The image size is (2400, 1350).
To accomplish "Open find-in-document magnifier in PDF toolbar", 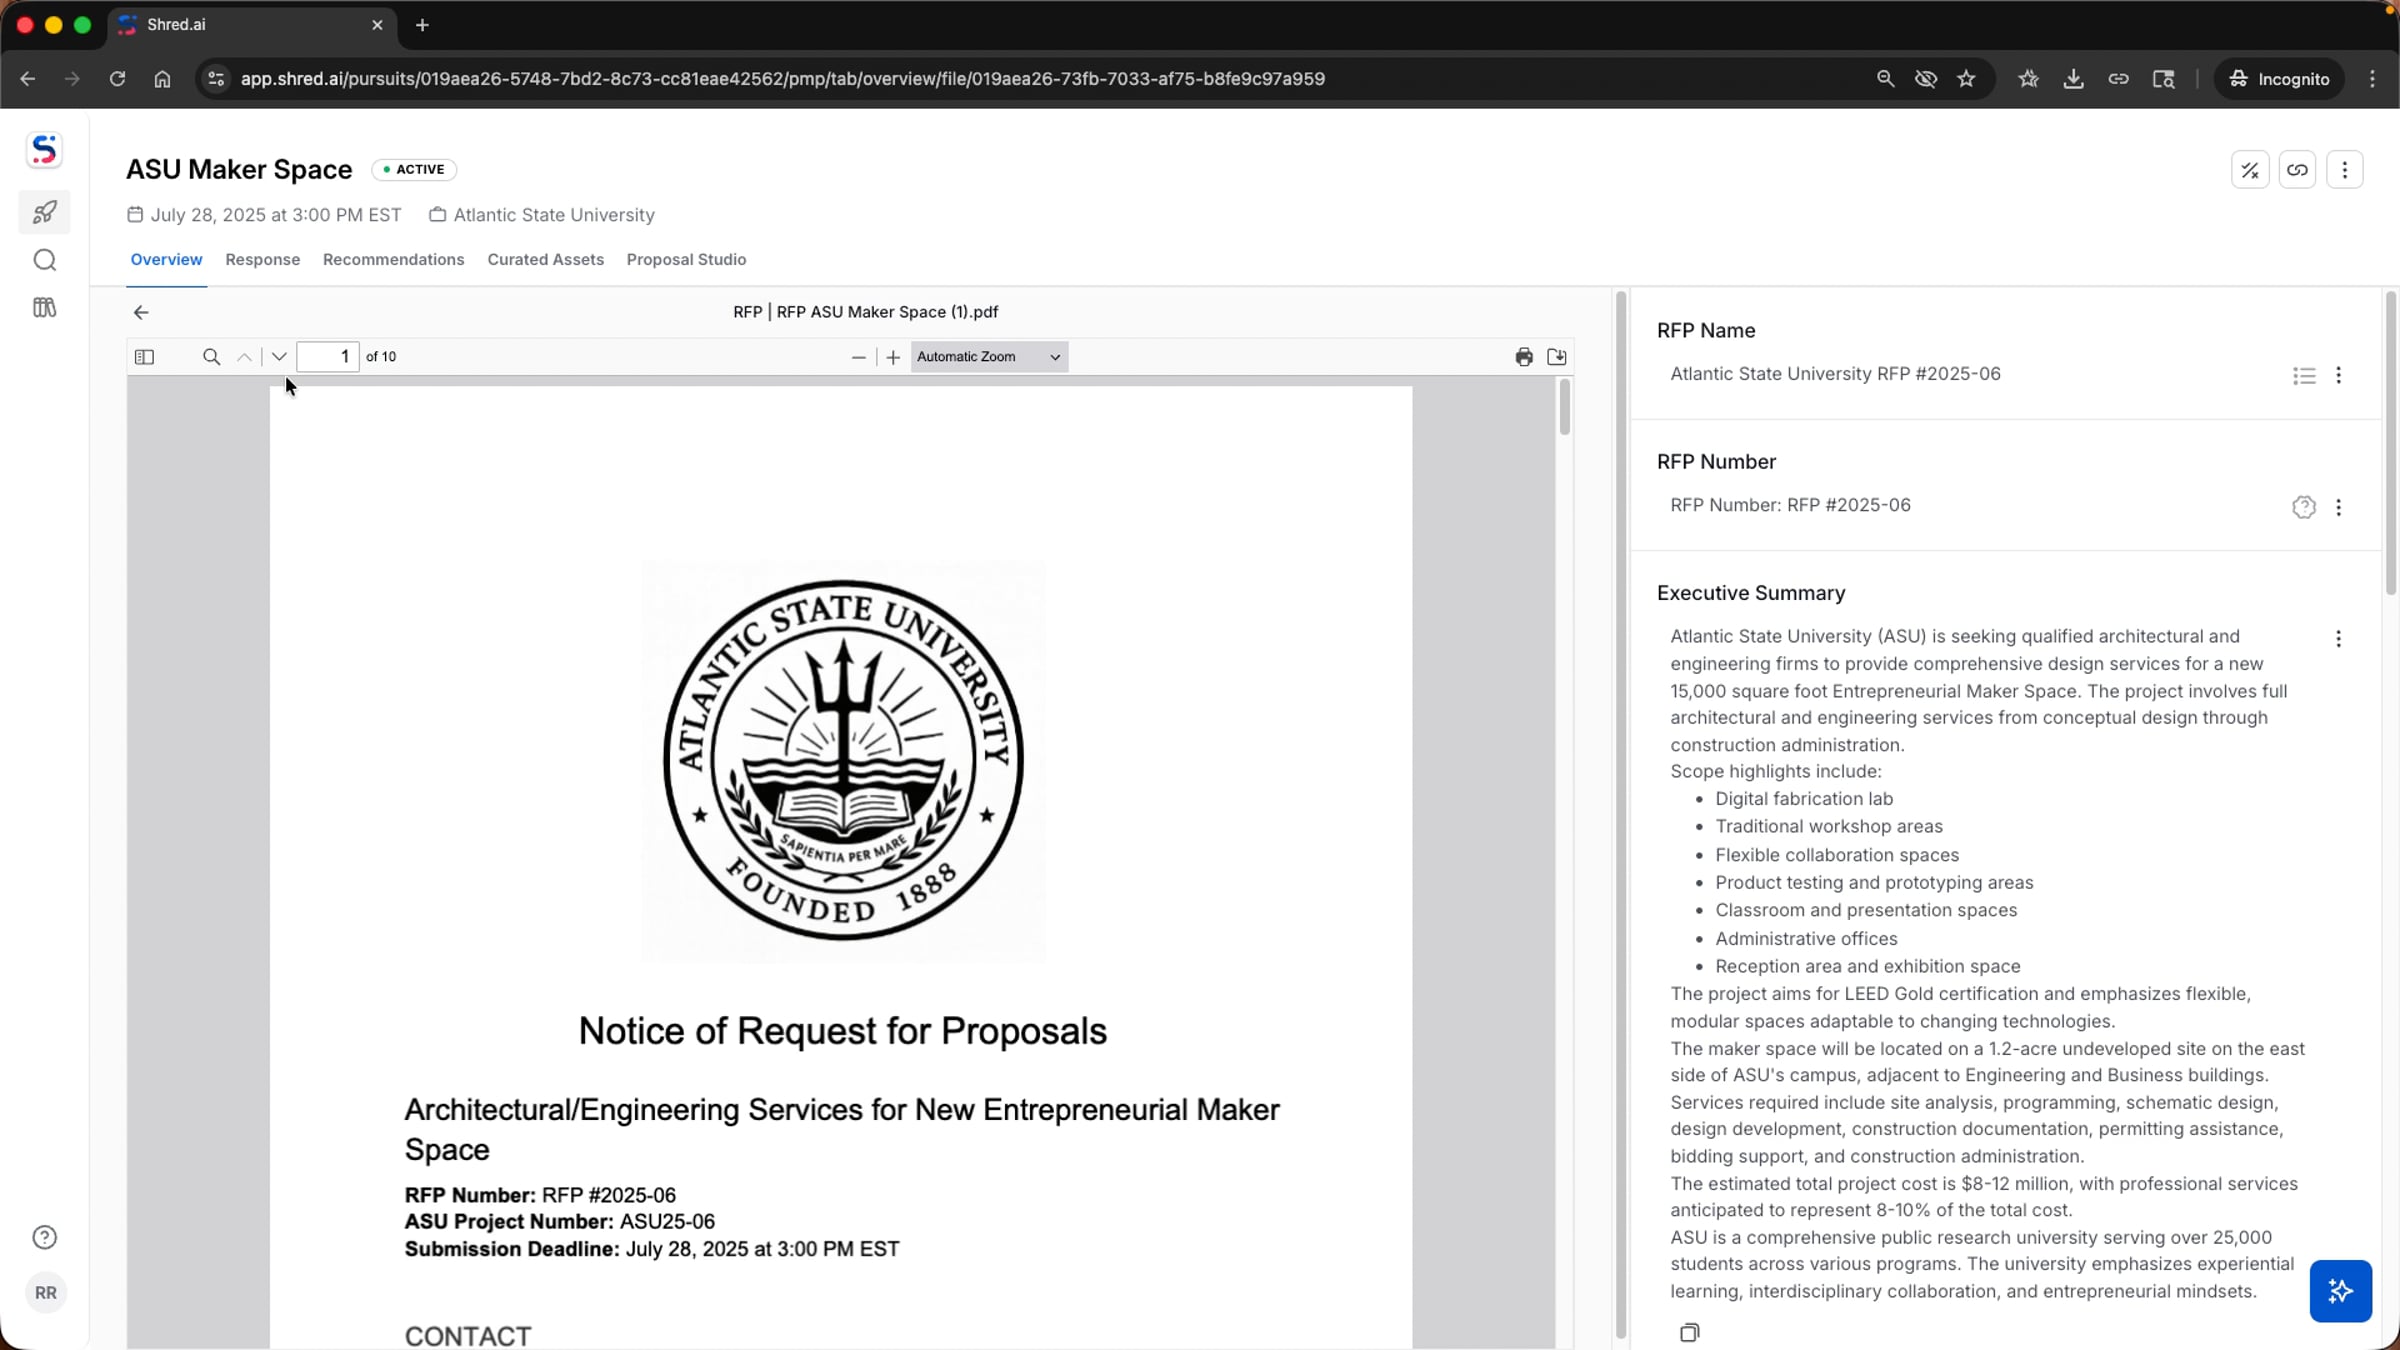I will coord(211,357).
